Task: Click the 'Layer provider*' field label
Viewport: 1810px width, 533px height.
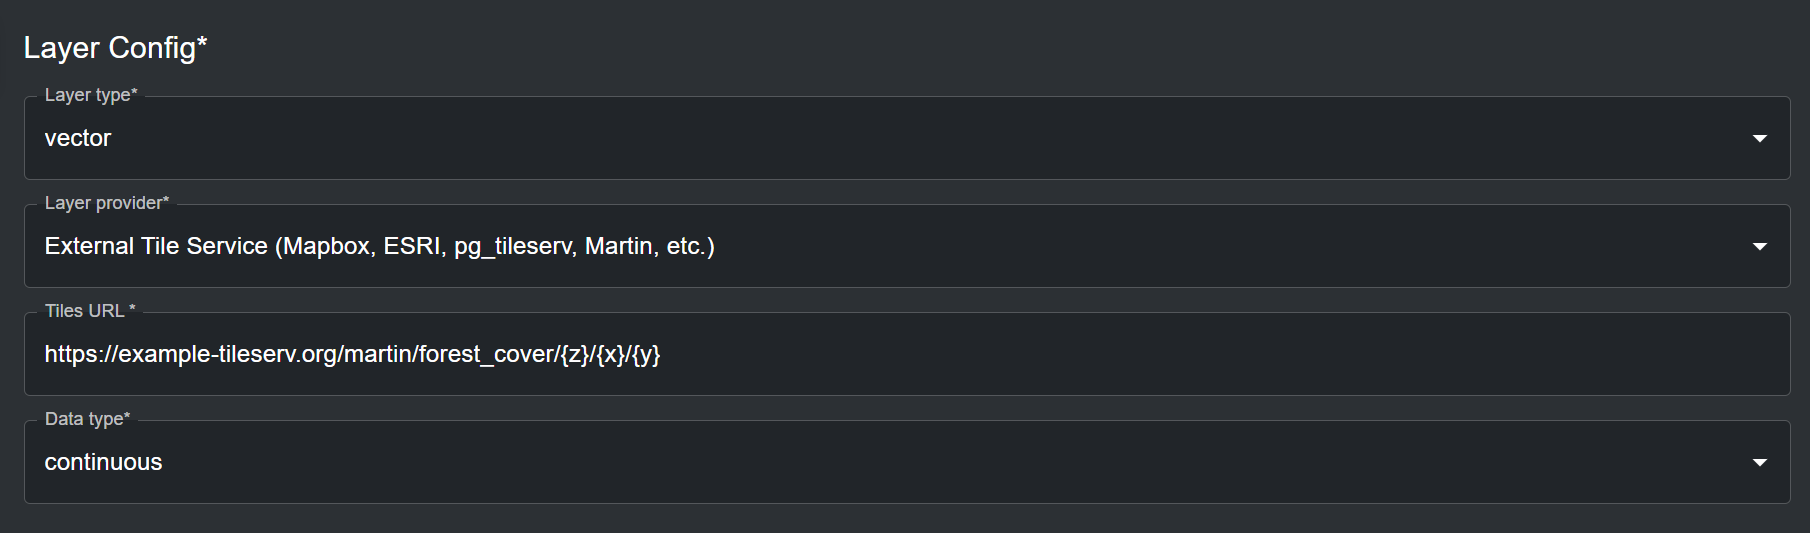Action: (x=107, y=203)
